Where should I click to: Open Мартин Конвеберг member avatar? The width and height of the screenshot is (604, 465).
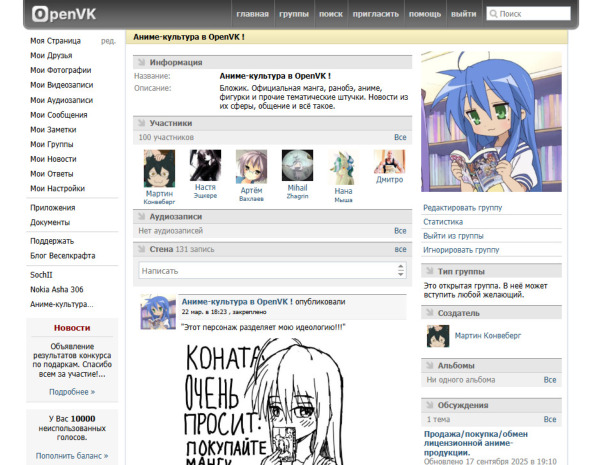159,169
